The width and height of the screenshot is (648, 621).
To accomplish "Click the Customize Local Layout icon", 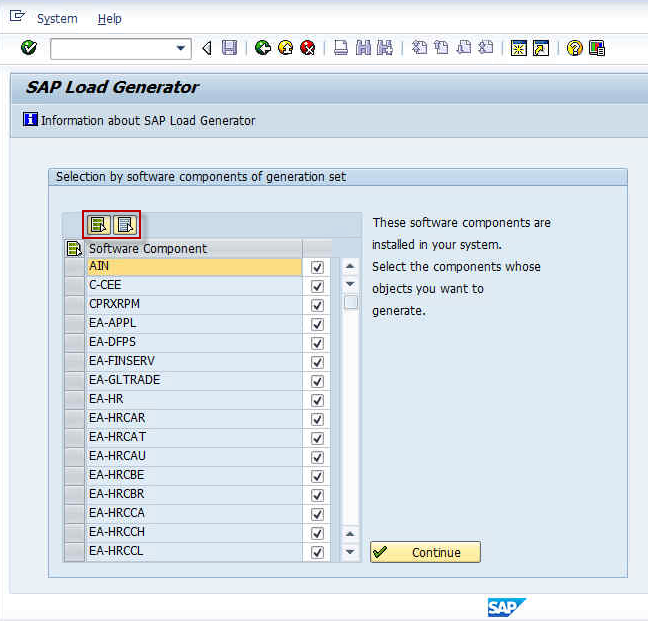I will point(597,48).
